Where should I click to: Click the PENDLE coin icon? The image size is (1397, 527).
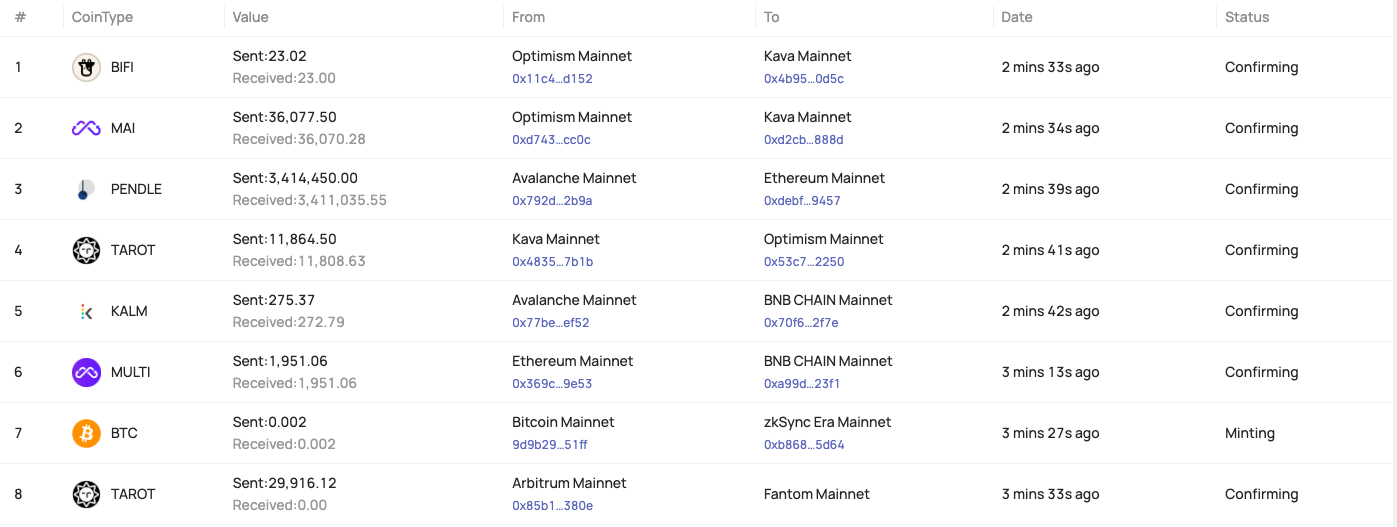click(87, 189)
